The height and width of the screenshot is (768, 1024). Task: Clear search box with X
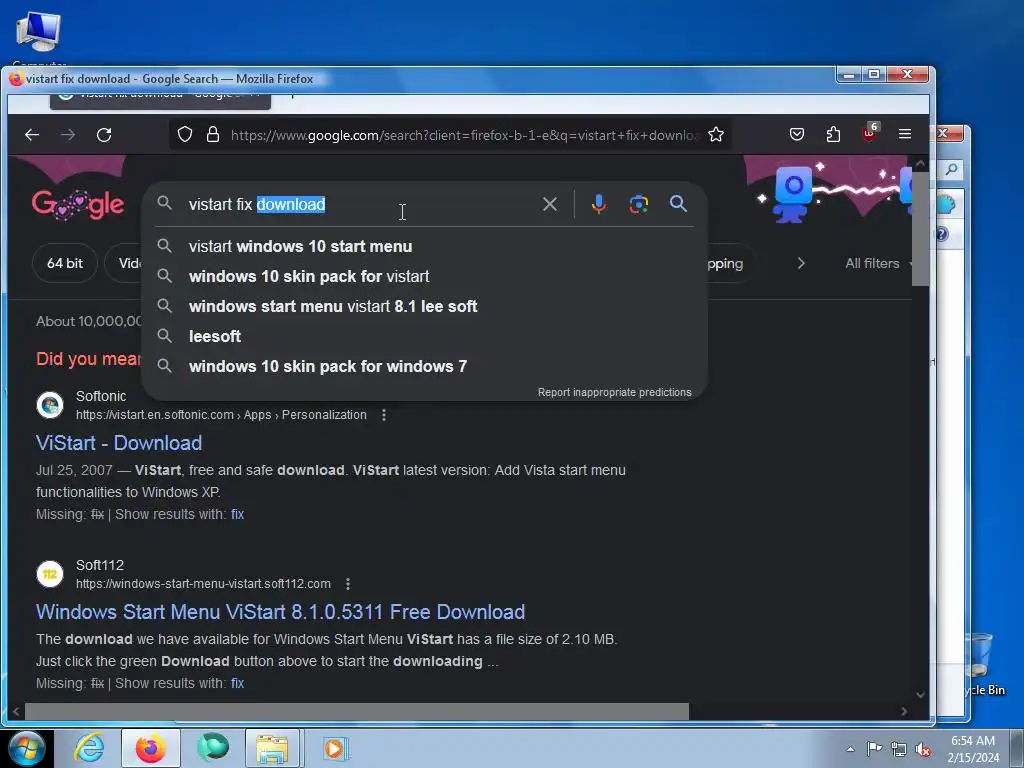tap(550, 204)
